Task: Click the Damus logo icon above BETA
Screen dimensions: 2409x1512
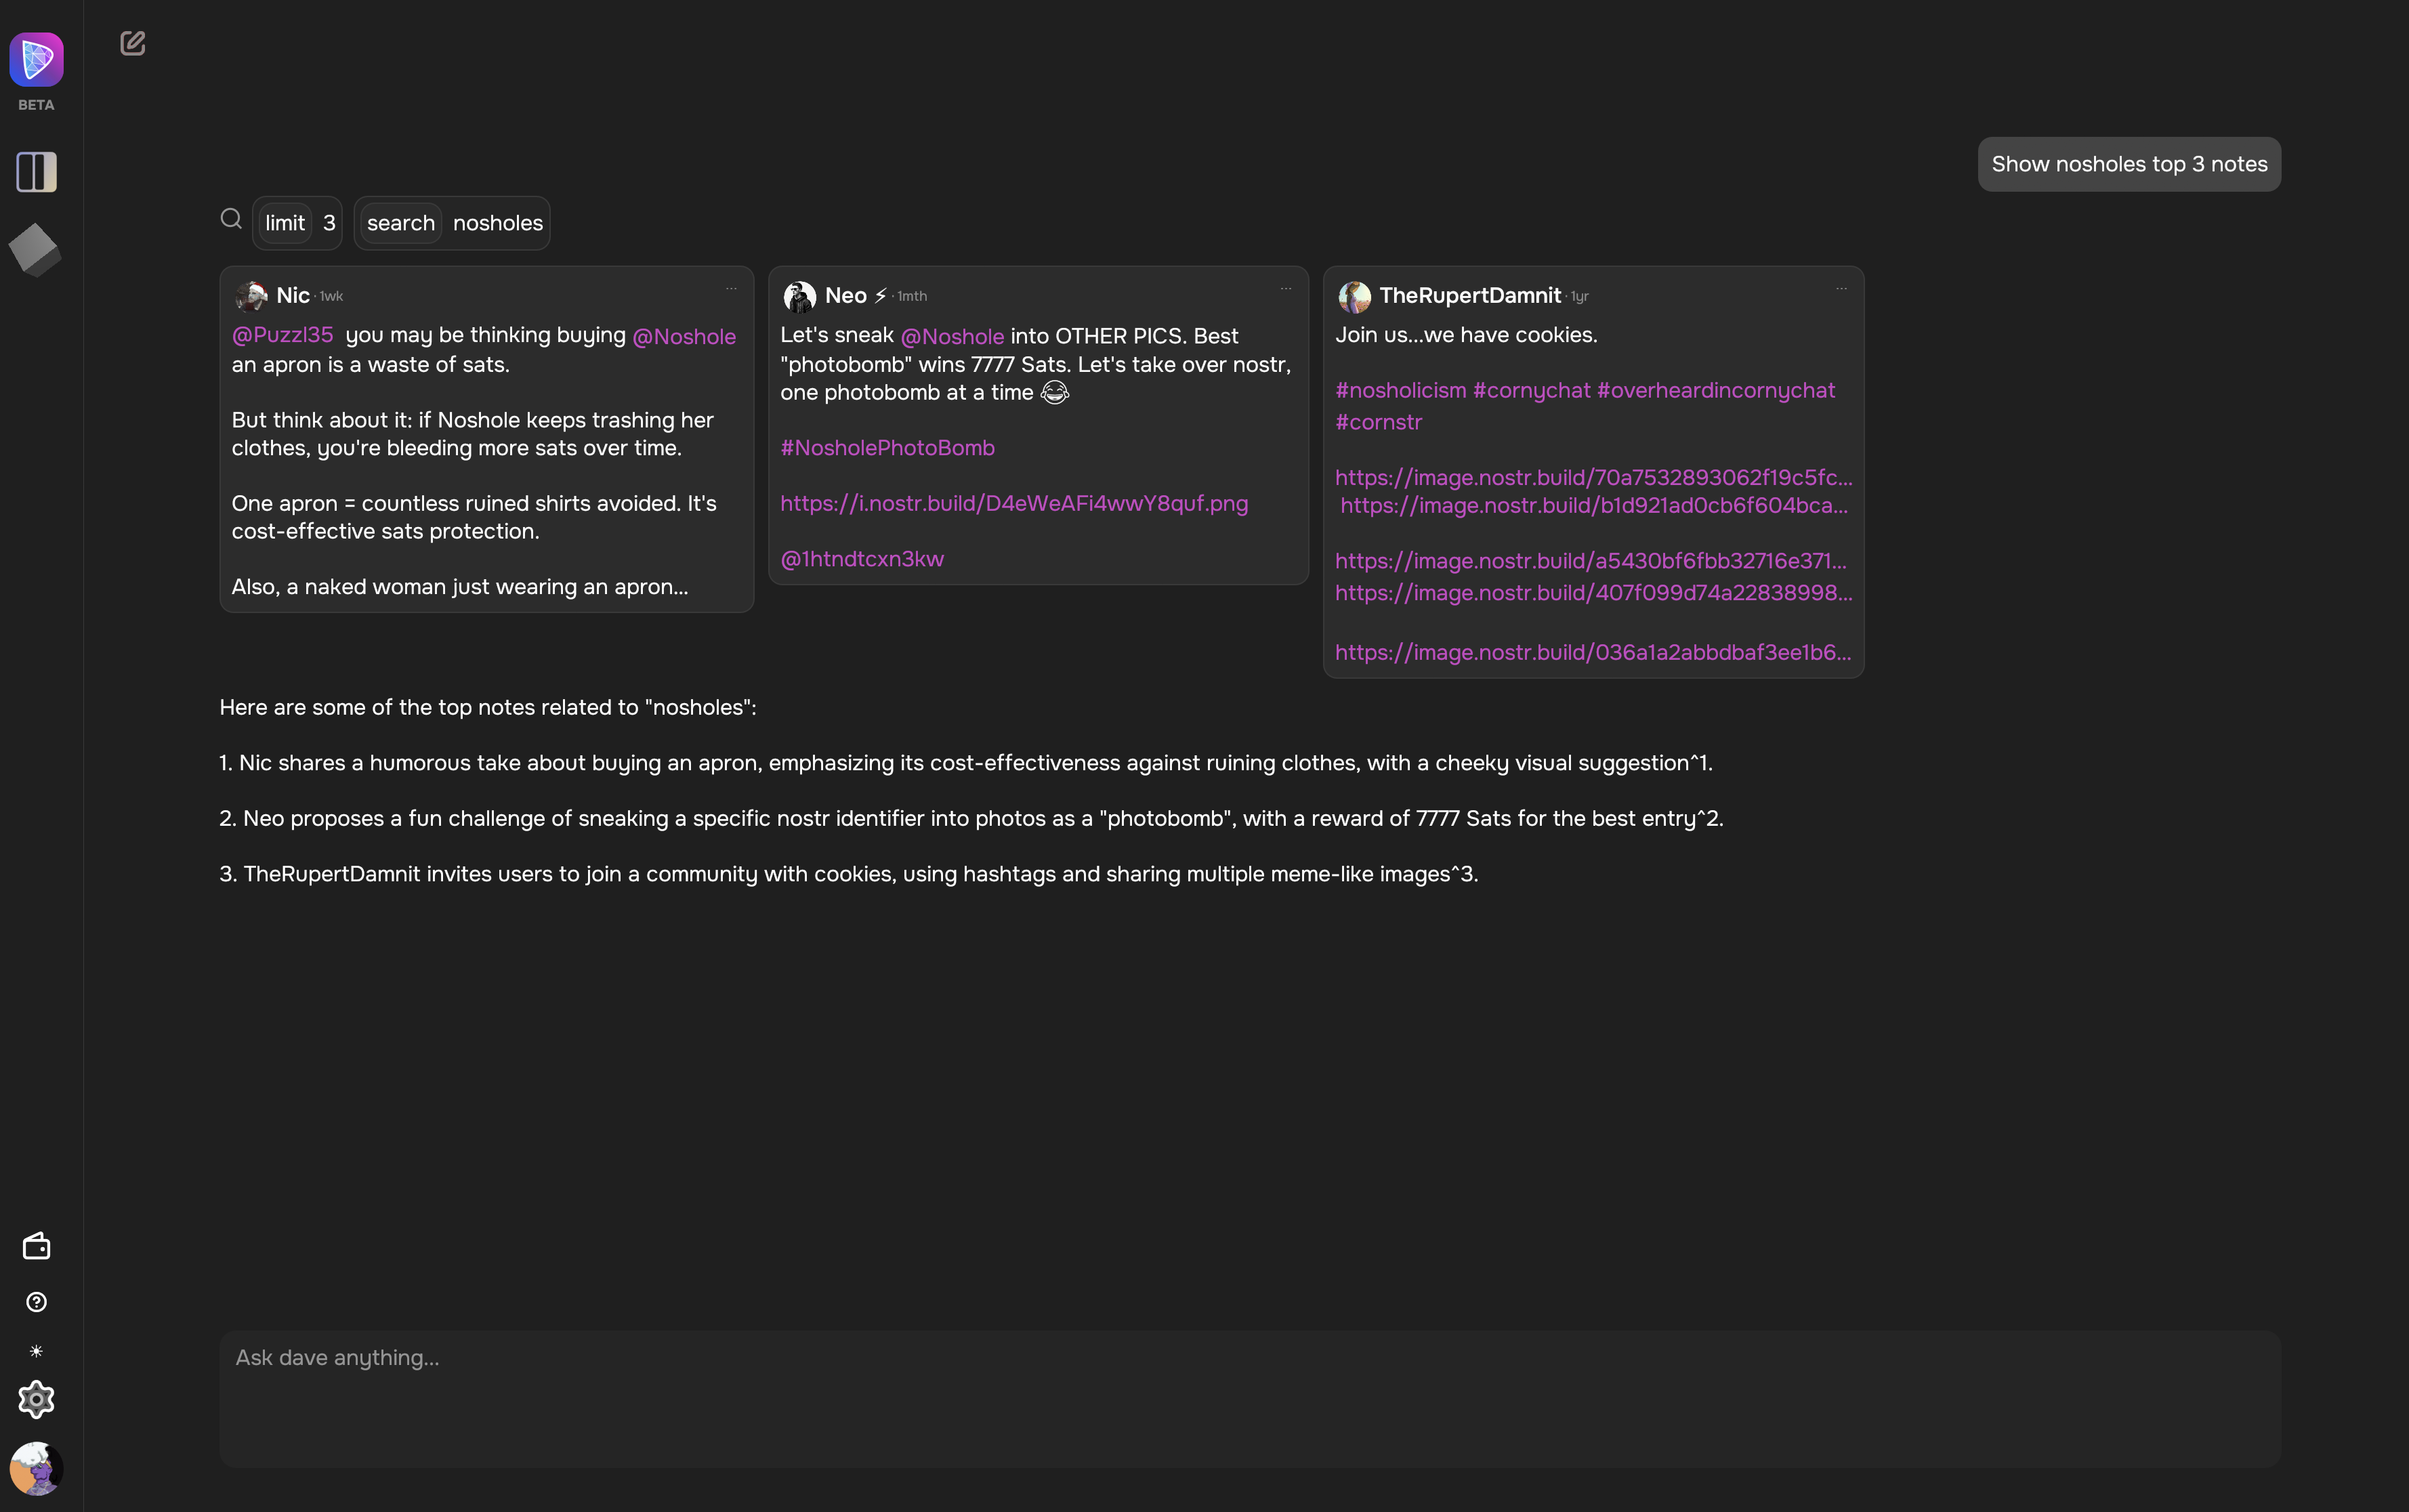Action: pyautogui.click(x=36, y=59)
